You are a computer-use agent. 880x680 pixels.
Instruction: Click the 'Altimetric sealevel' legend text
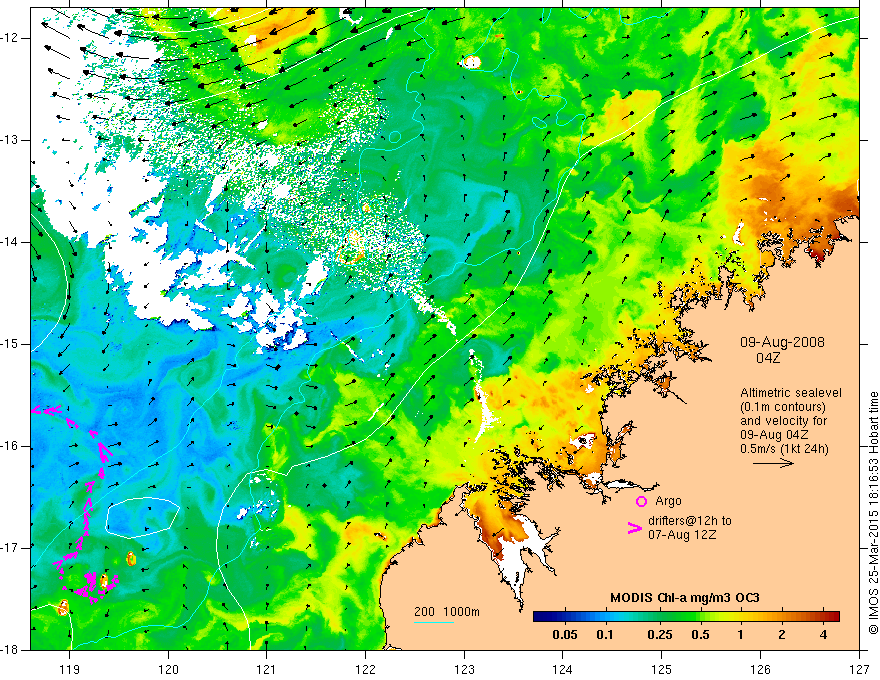[x=791, y=393]
